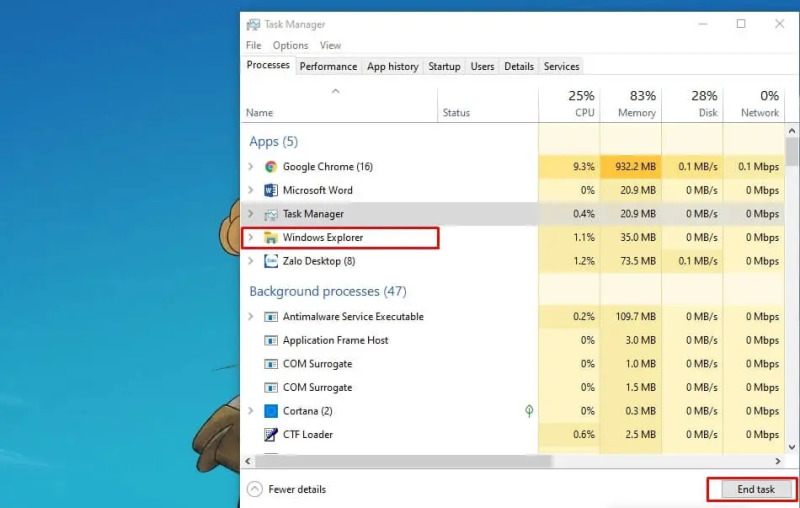Click the 109.7 MB memory cell
Viewport: 800px width, 508px height.
pos(631,317)
